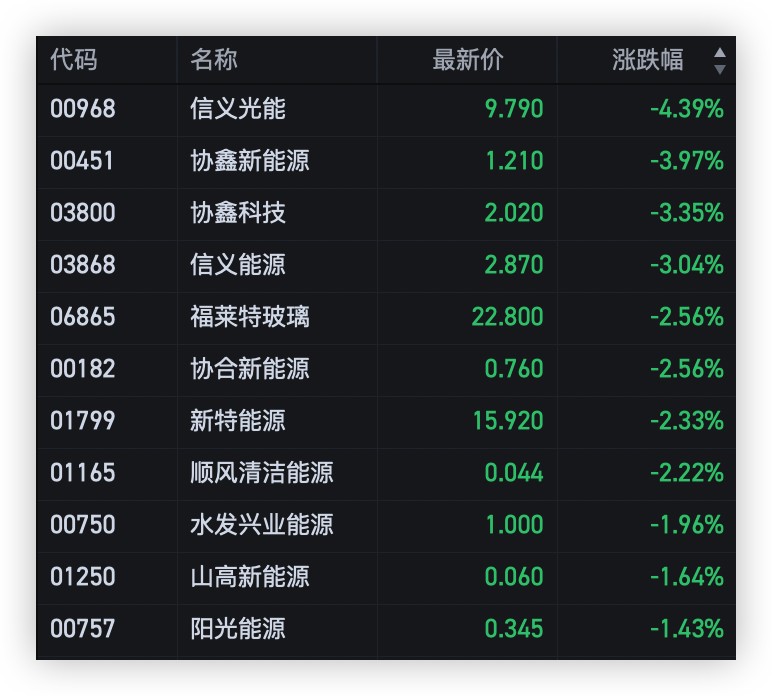Click the 名称 column header
The image size is (772, 696).
pos(214,60)
